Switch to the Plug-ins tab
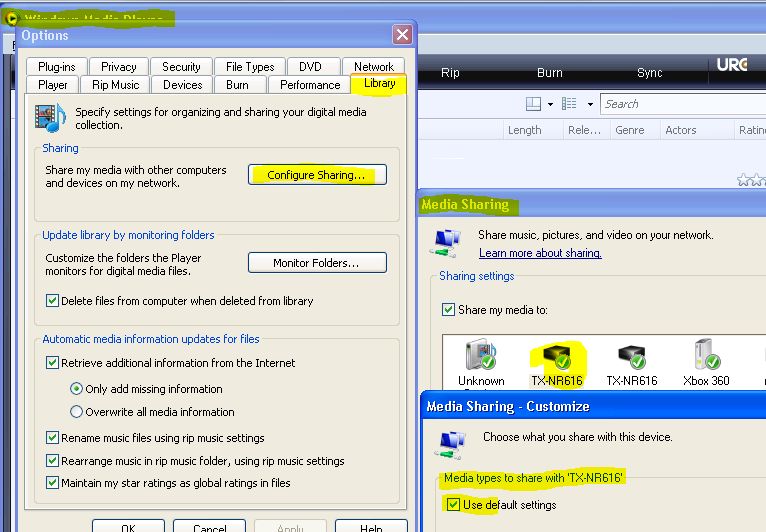Image resolution: width=766 pixels, height=532 pixels. 57,66
